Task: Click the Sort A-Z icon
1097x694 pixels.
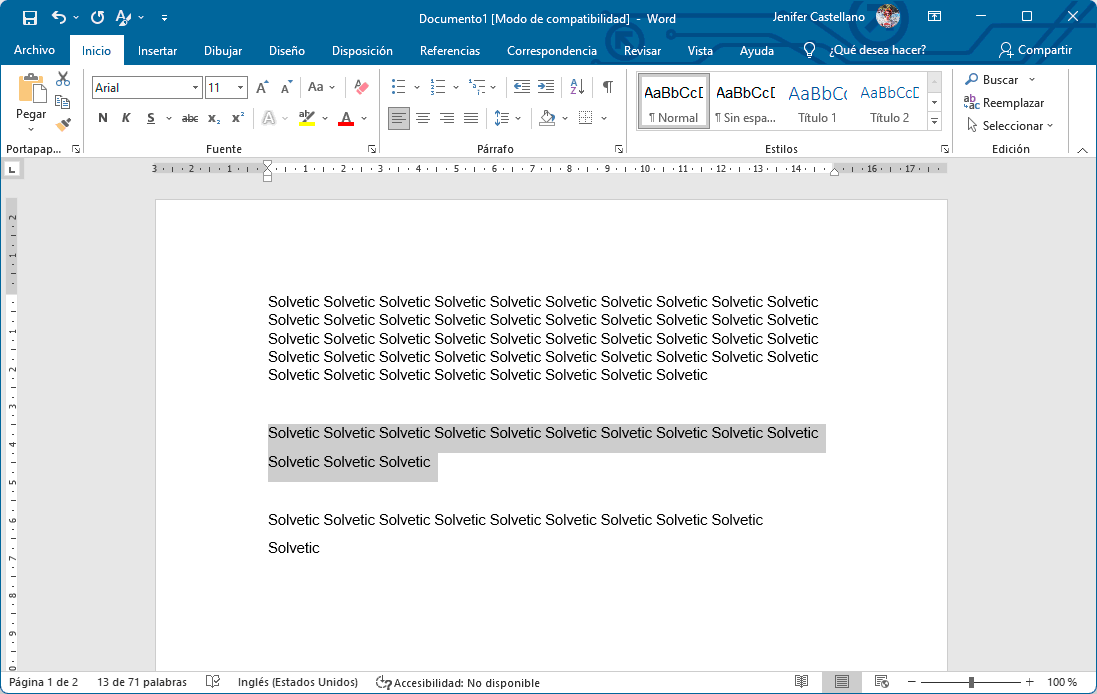Action: click(x=577, y=88)
